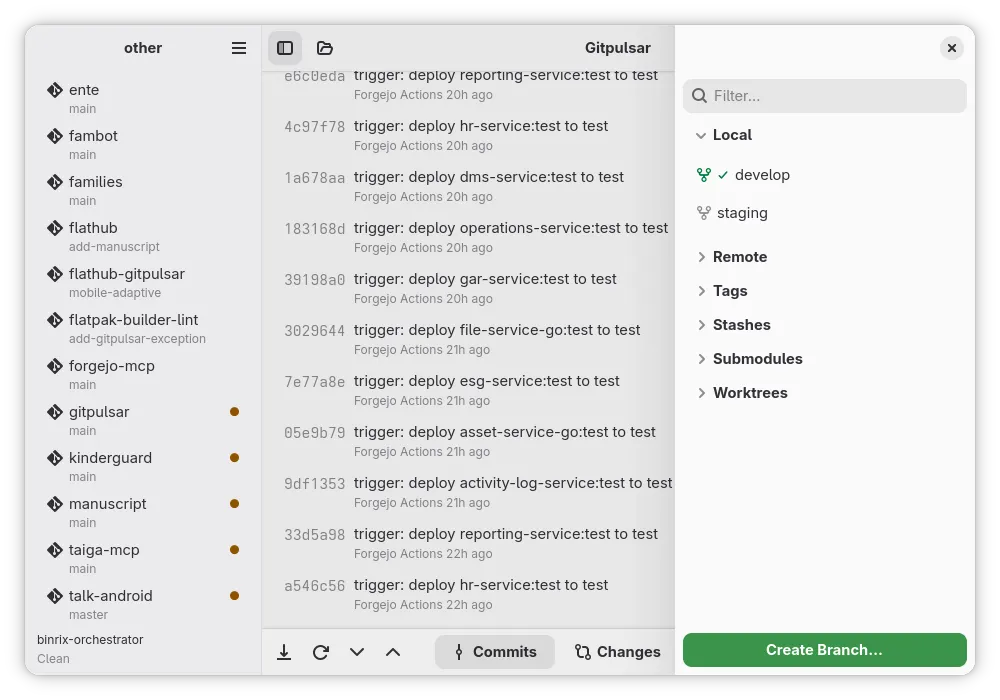
Task: Click the orange status dot for manuscript
Action: (235, 504)
